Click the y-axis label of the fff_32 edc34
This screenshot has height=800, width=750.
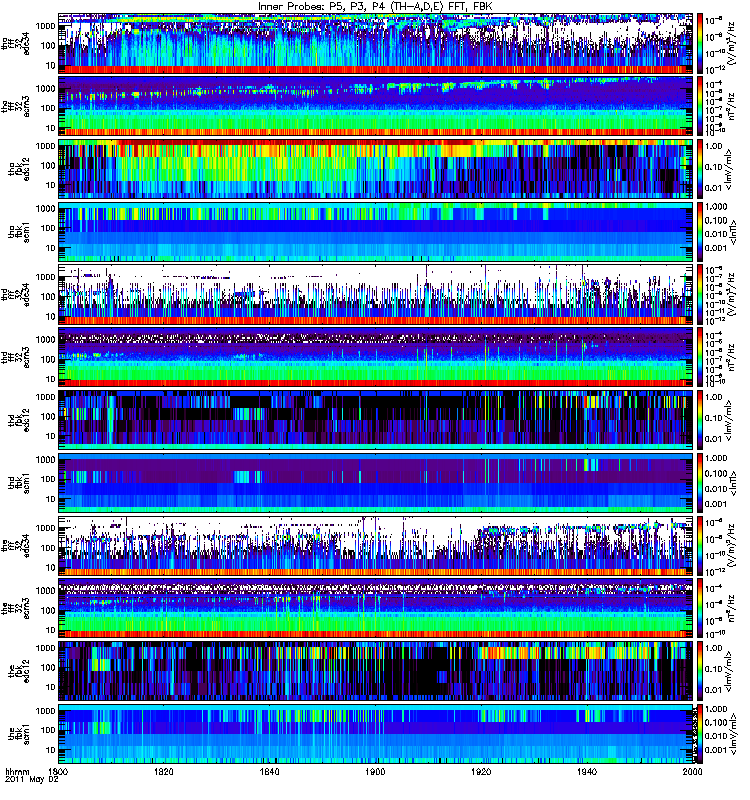point(15,545)
